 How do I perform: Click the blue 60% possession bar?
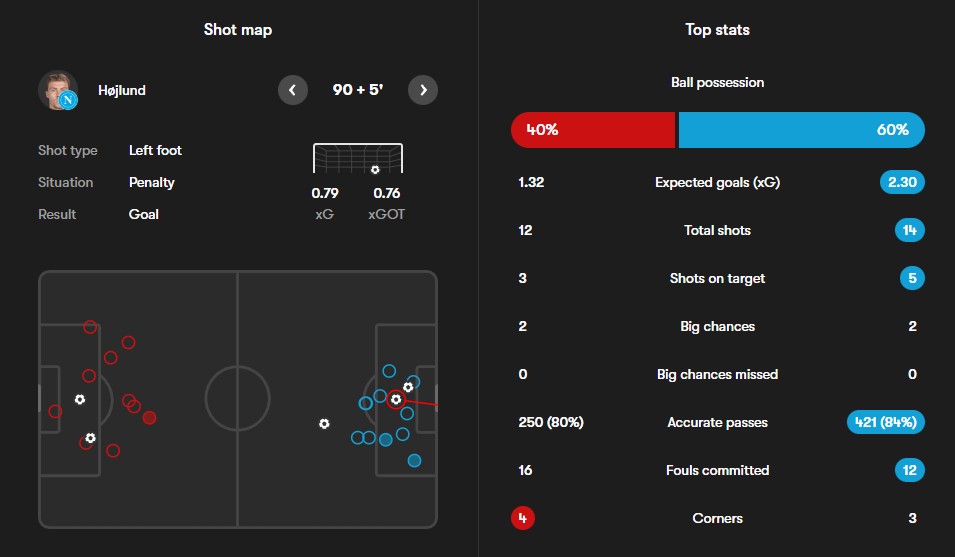pyautogui.click(x=801, y=130)
